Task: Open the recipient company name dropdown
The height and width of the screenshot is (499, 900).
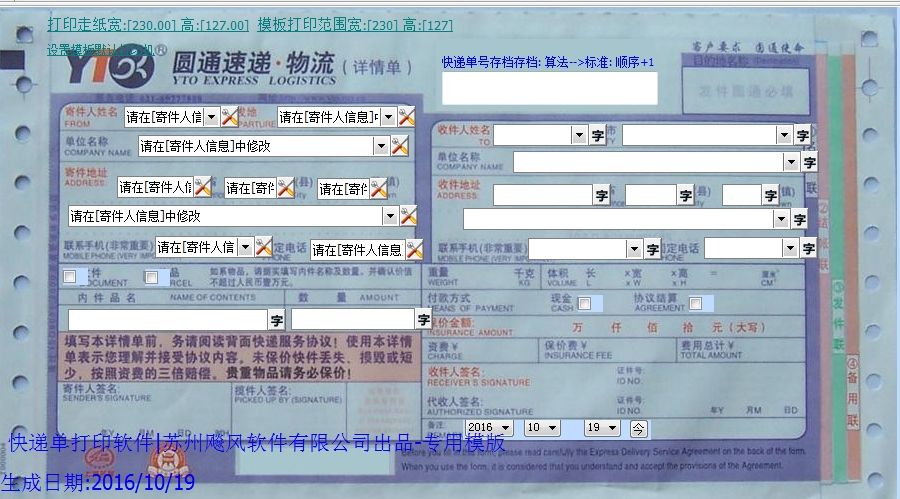Action: (791, 163)
